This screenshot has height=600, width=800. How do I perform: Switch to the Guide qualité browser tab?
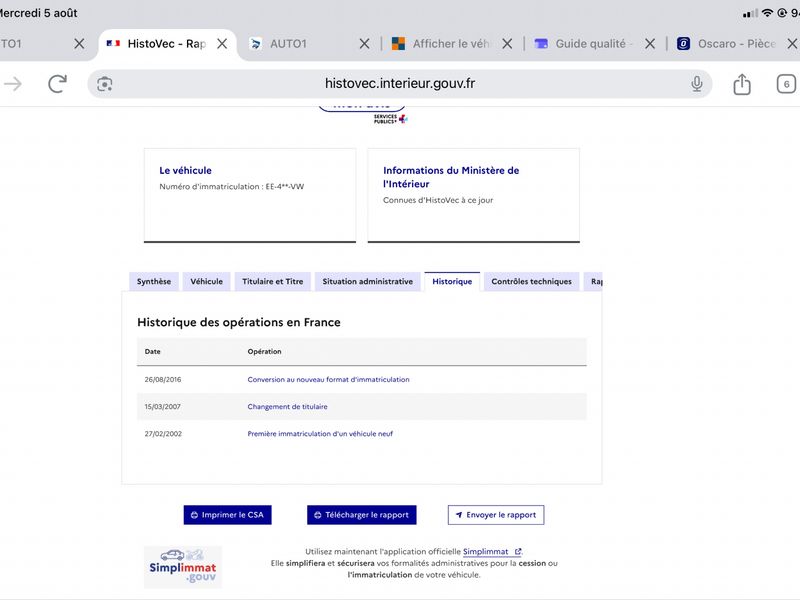pyautogui.click(x=584, y=44)
